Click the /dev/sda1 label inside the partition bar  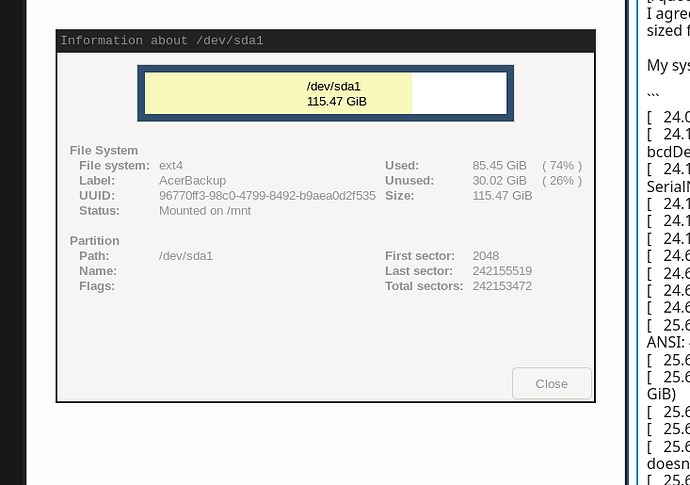click(333, 86)
